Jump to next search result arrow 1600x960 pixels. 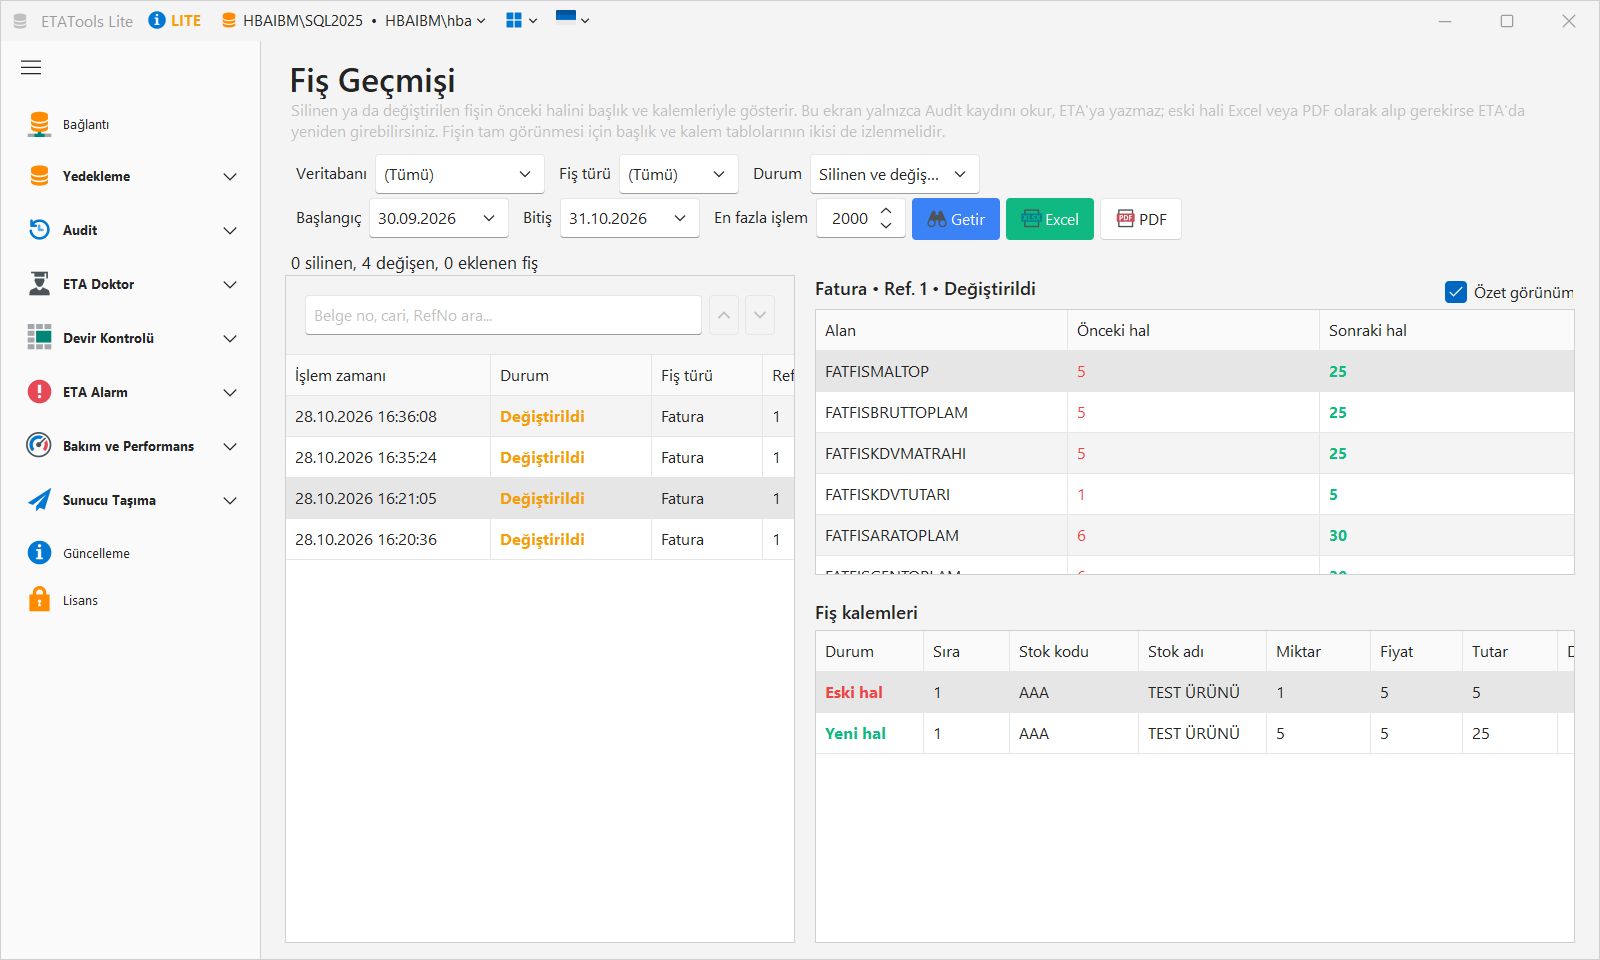tap(760, 315)
